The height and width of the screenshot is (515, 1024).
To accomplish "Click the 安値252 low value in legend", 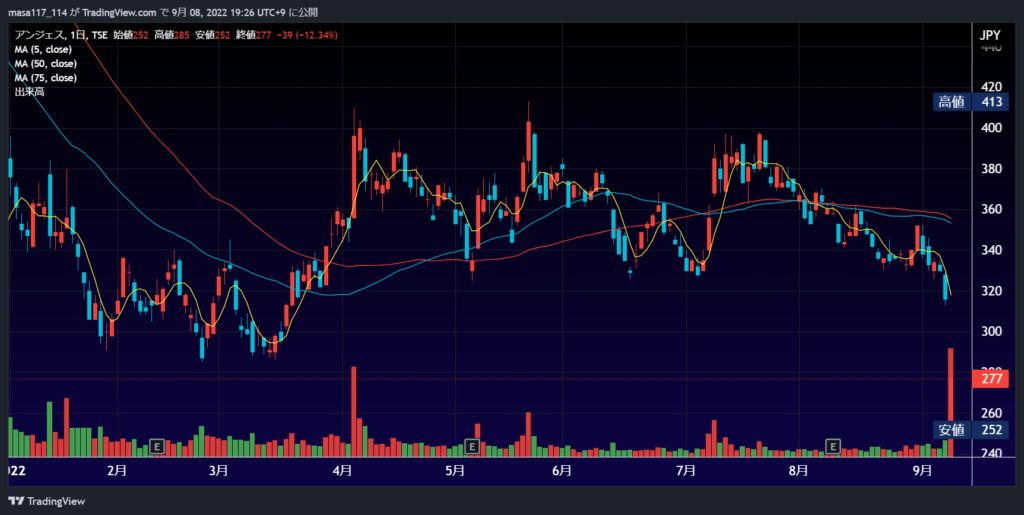I will tap(212, 35).
